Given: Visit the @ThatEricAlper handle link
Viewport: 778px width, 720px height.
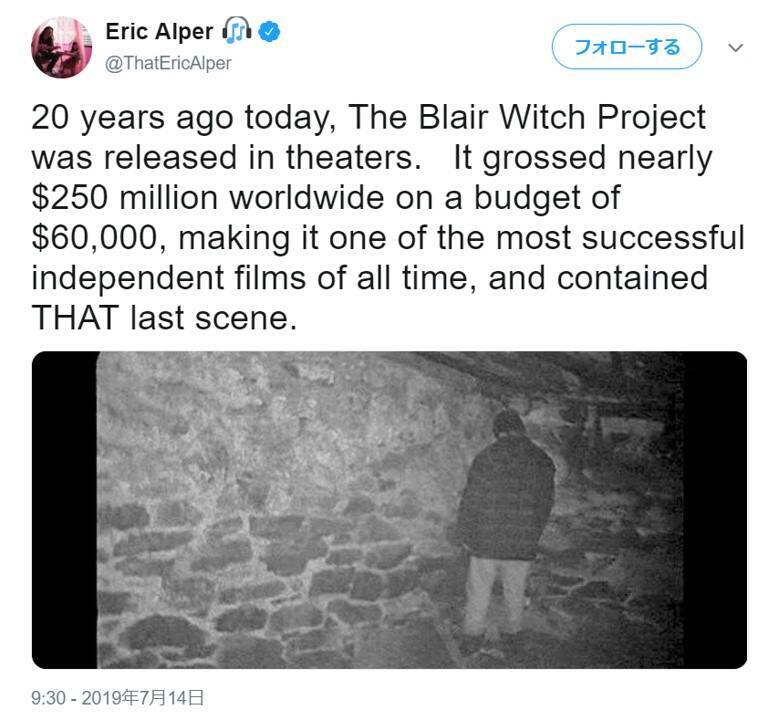Looking at the screenshot, I should click(169, 64).
